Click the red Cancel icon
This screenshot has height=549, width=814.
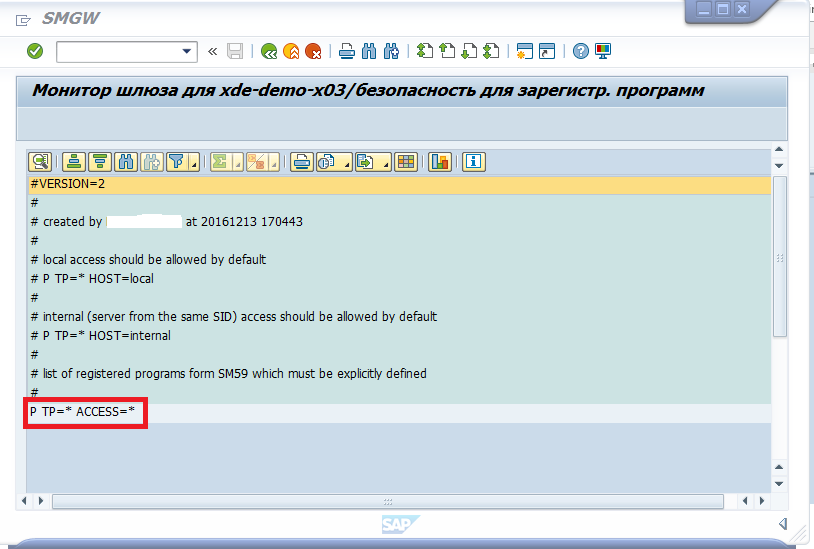(313, 51)
